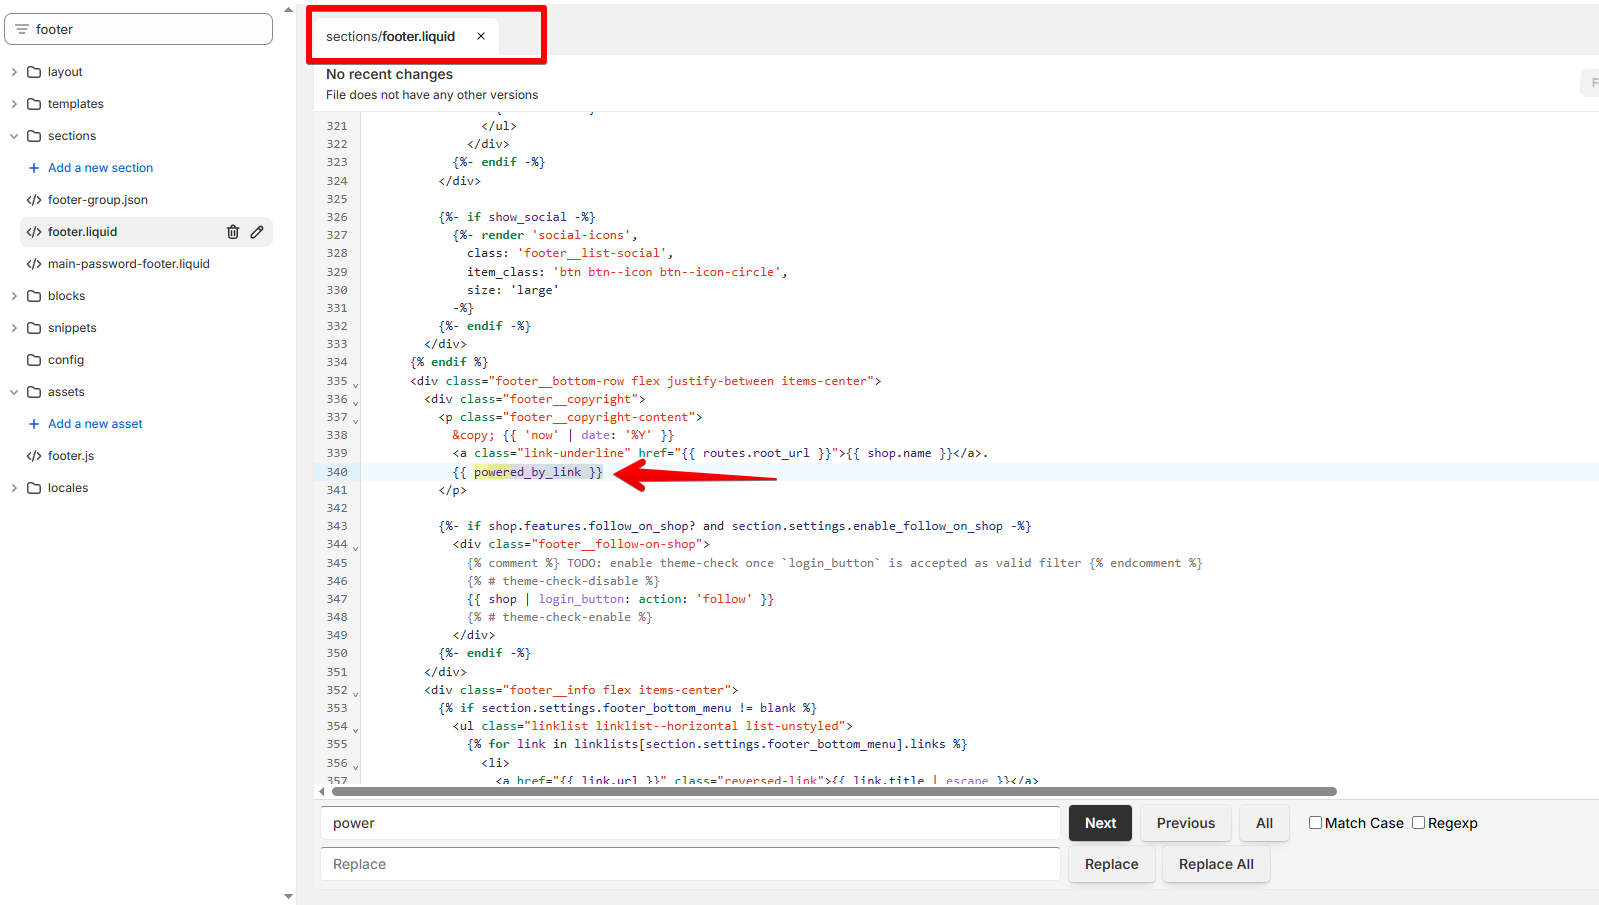
Task: Click the plus icon beside Add a new asset
Action: [x=34, y=424]
